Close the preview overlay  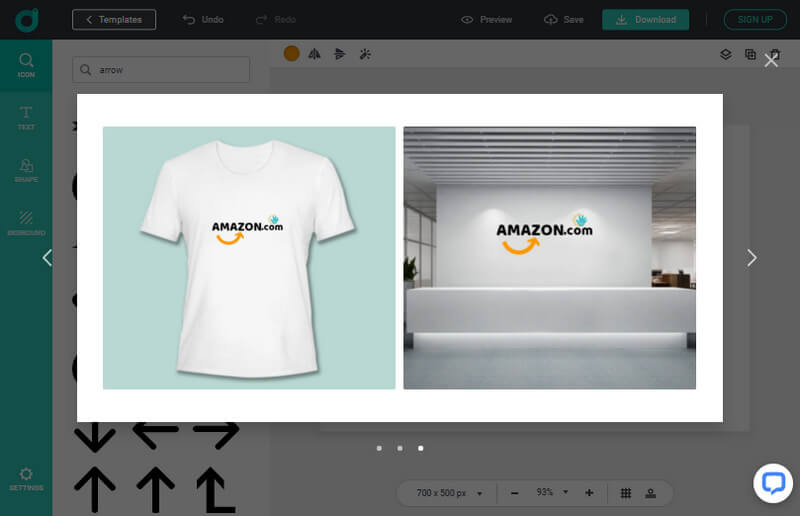click(x=771, y=61)
